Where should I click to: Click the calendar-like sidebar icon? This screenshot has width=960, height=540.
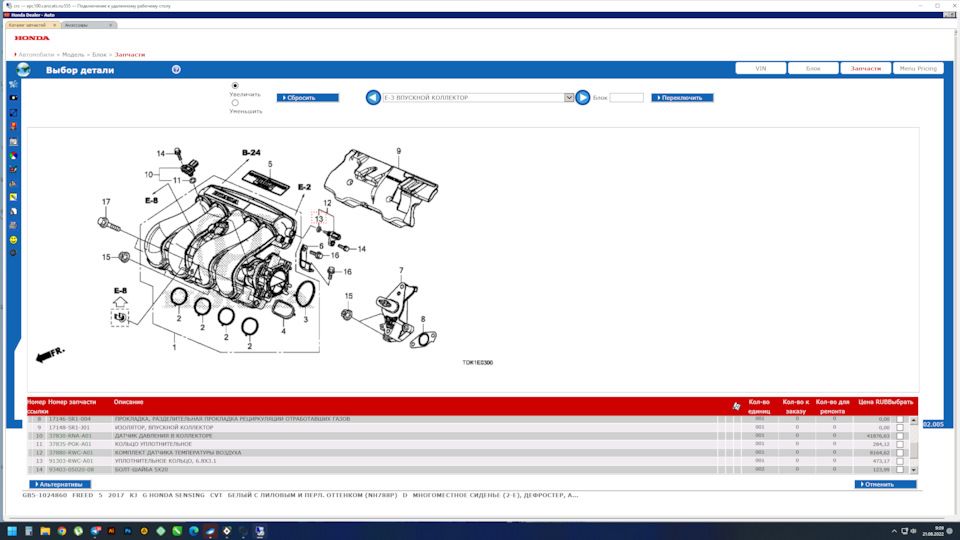pyautogui.click(x=13, y=141)
